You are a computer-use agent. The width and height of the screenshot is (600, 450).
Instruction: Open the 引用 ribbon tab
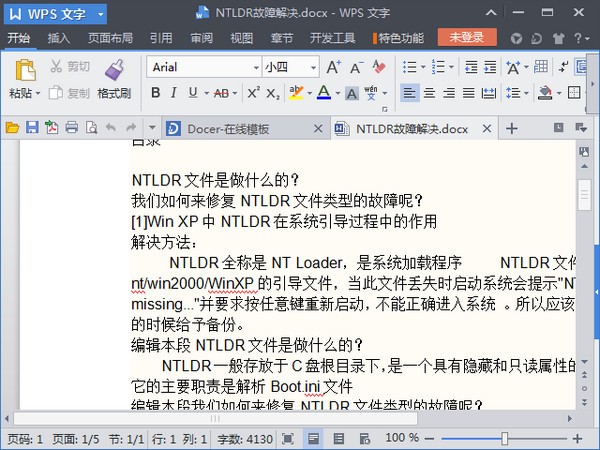click(161, 38)
